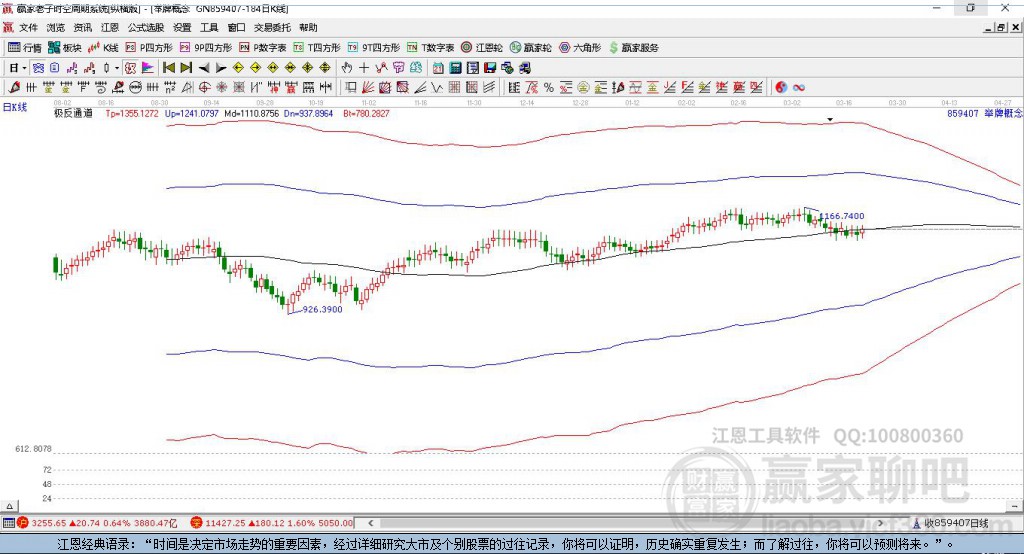Image resolution: width=1024 pixels, height=554 pixels.
Task: Click the up triangle button at bottom-left
Action: (x=9, y=506)
